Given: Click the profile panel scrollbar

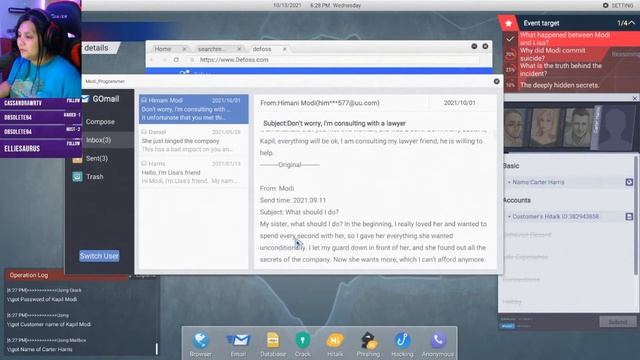Looking at the screenshot, I should pos(636,216).
